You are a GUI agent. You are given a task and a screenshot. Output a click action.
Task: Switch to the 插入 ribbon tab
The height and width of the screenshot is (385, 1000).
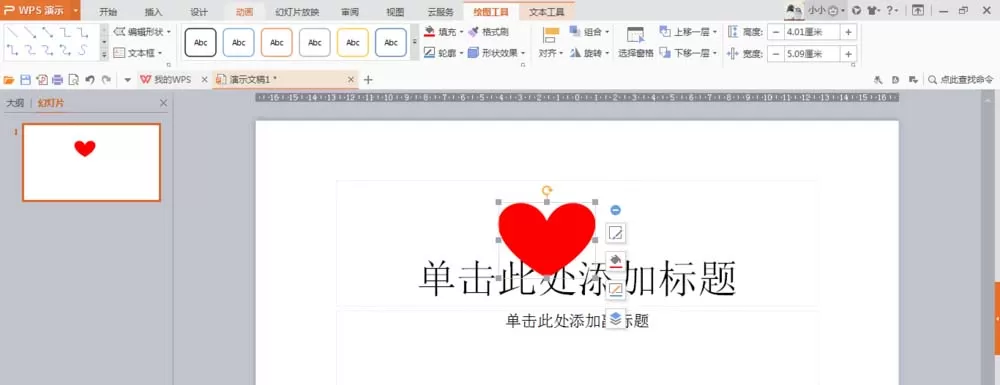[154, 11]
